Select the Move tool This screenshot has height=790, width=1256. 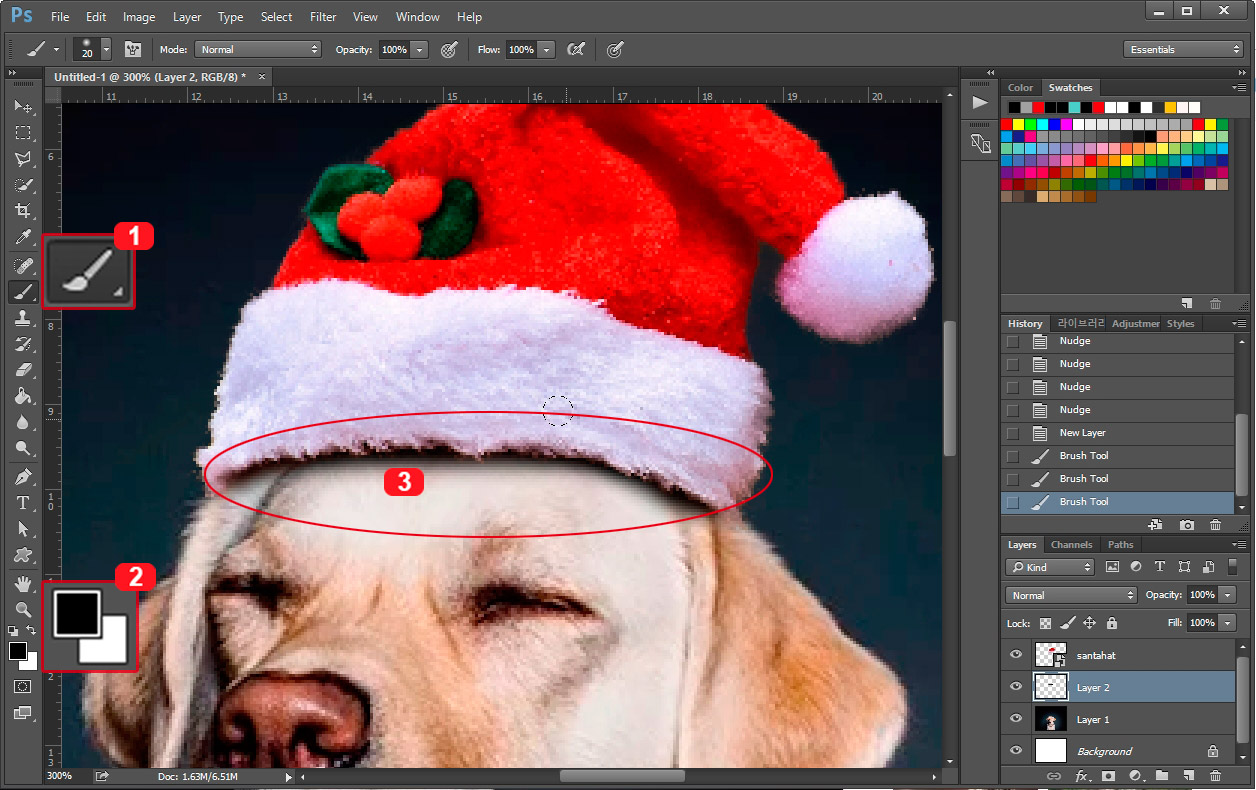click(23, 107)
